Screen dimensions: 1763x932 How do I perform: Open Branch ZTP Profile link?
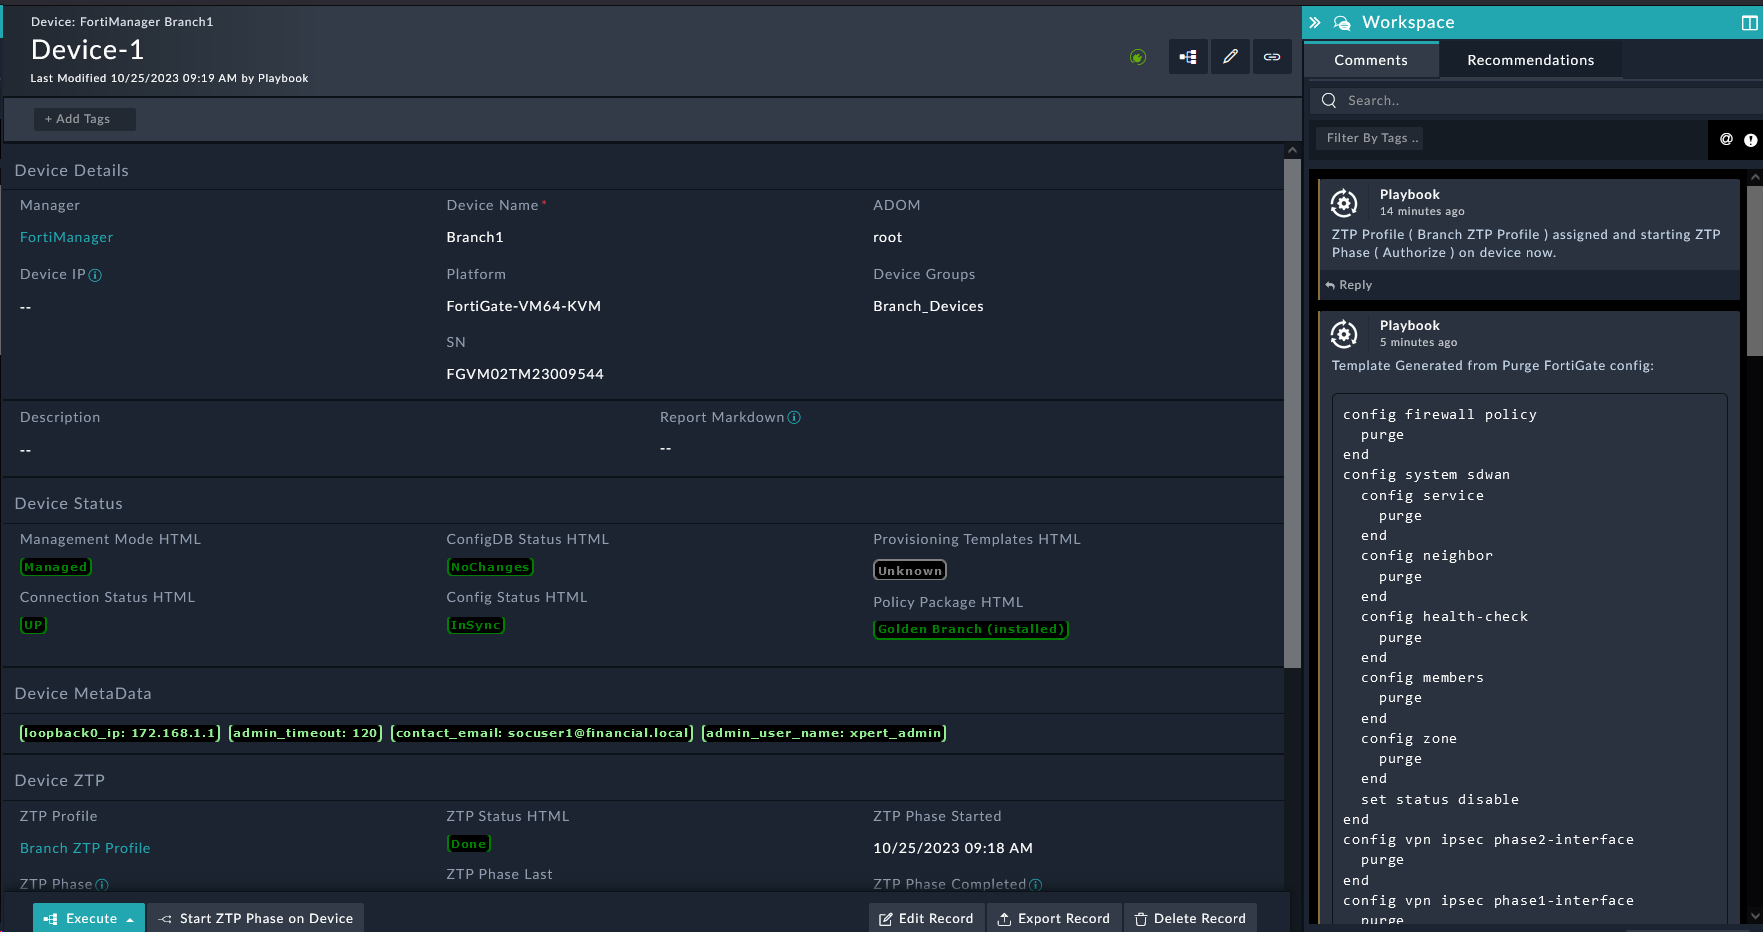(85, 848)
